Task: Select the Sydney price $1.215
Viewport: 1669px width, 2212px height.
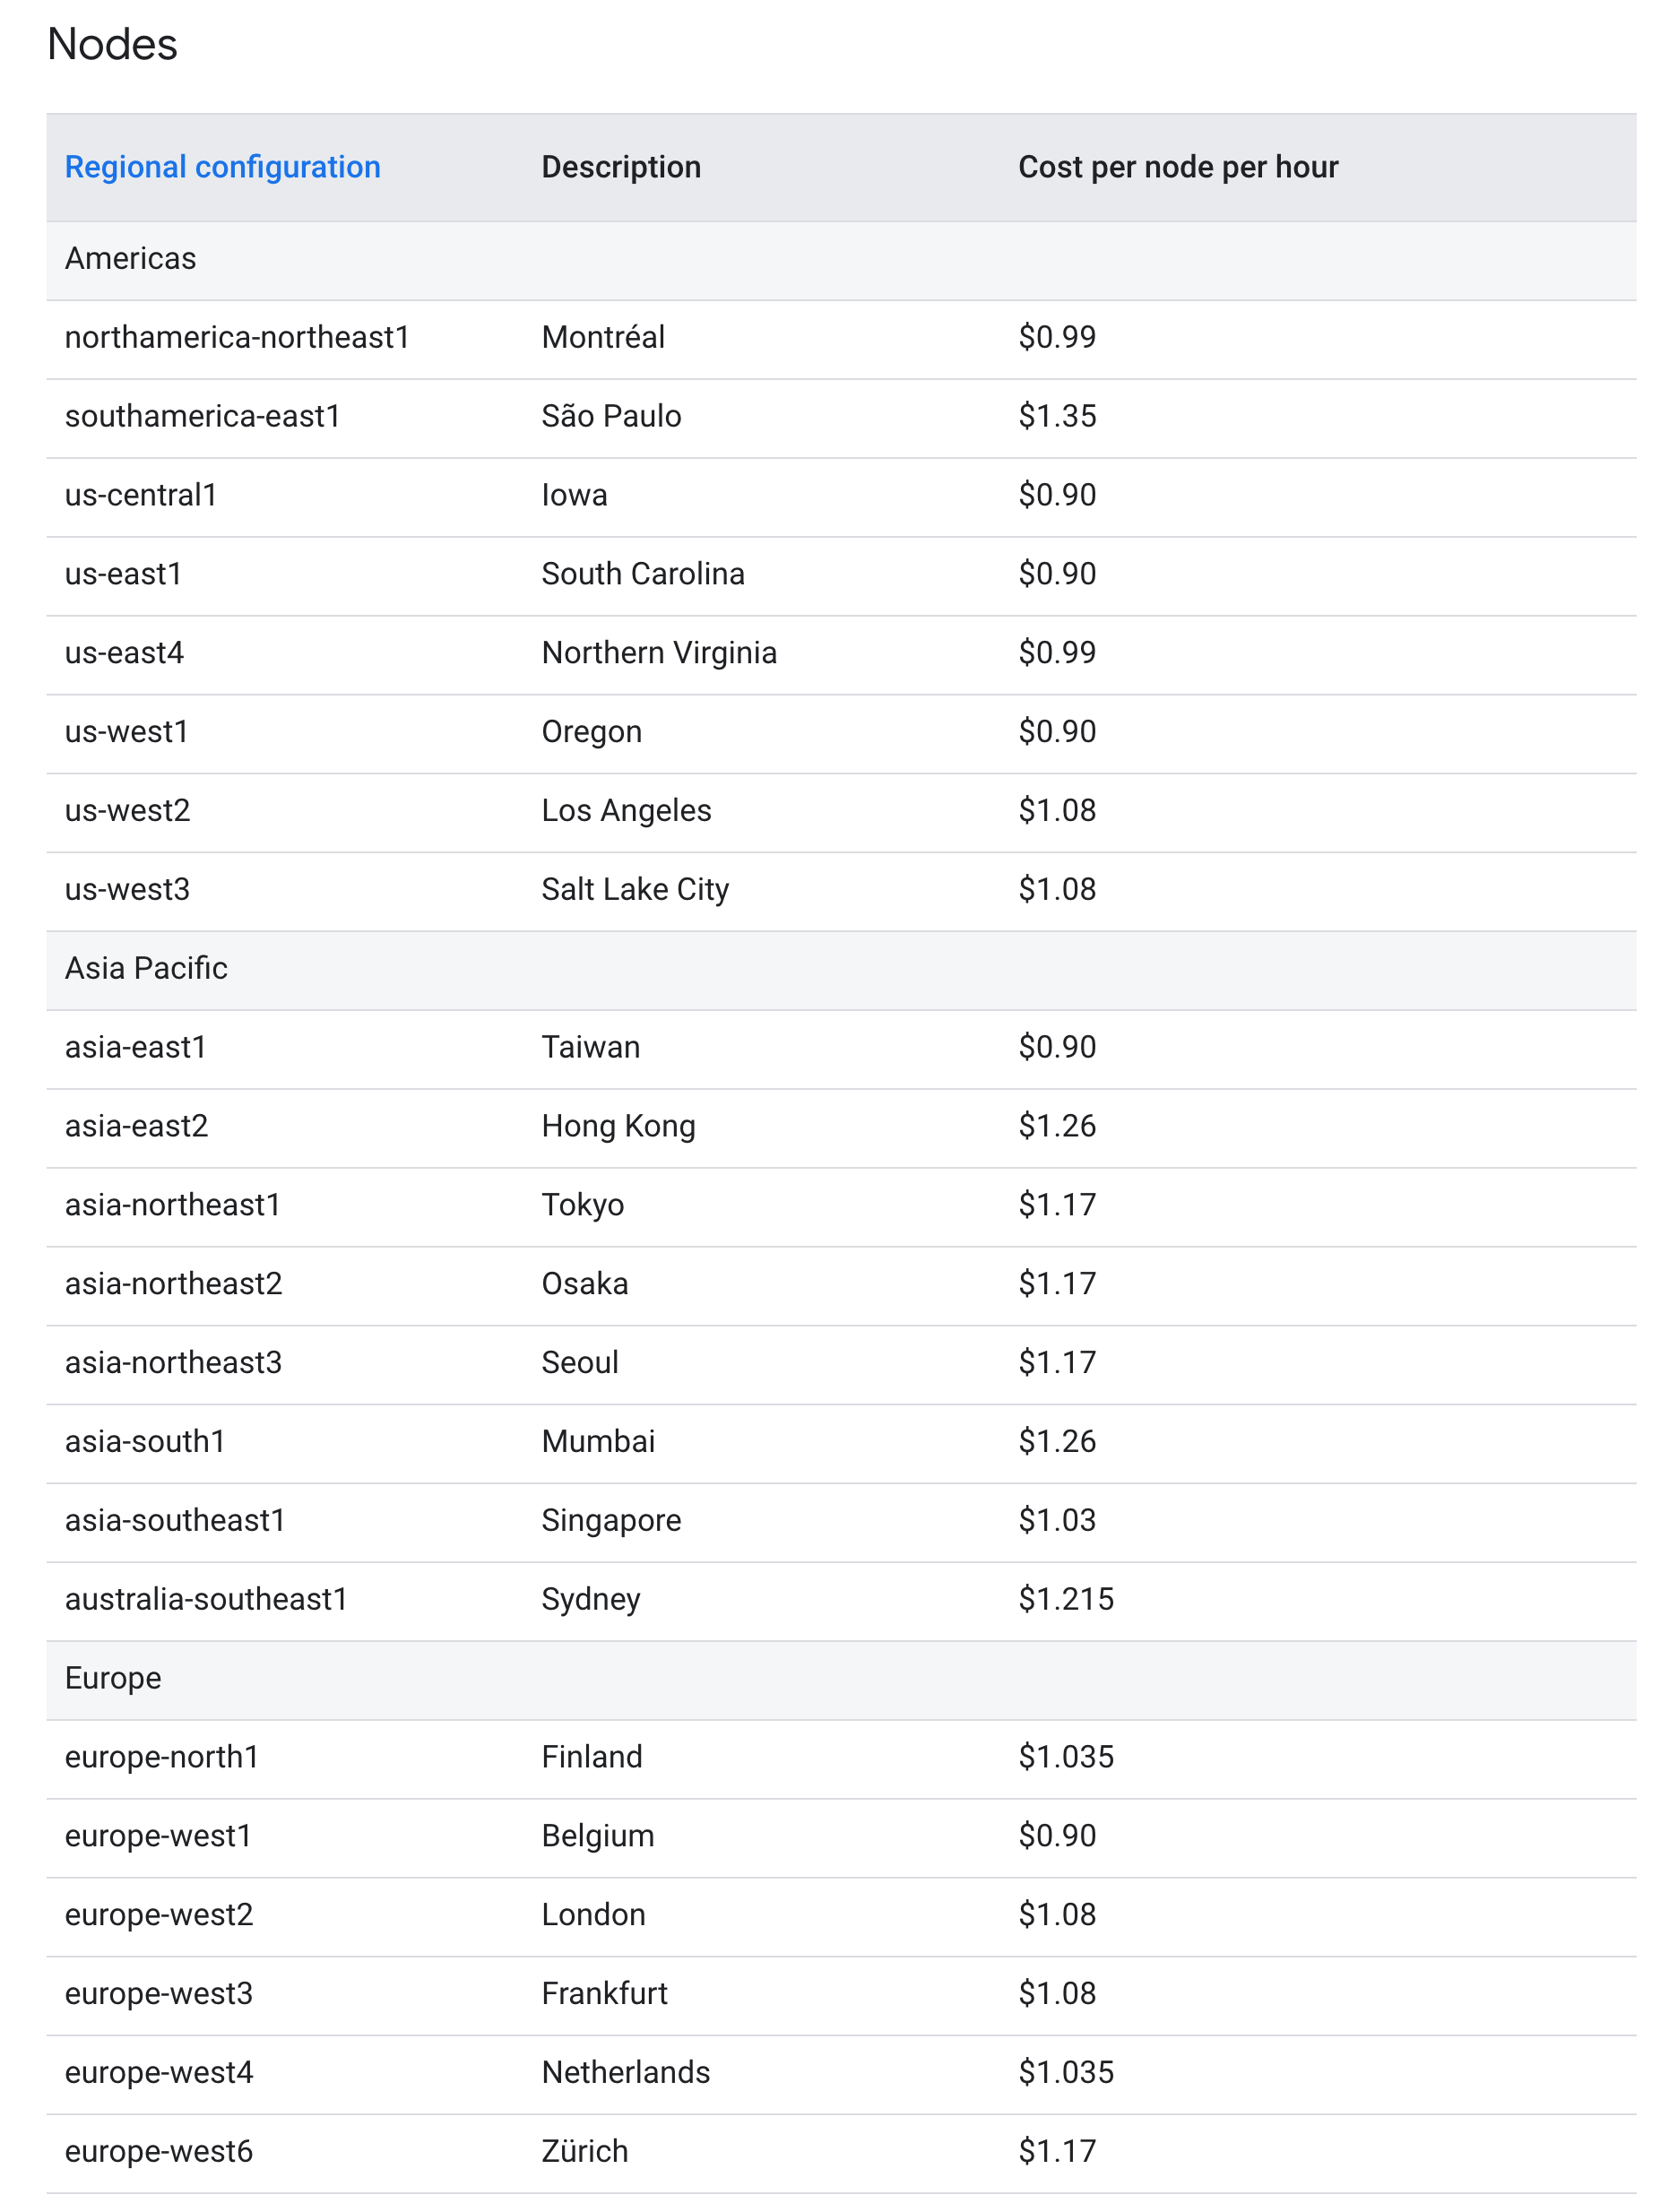Action: tap(1066, 1599)
